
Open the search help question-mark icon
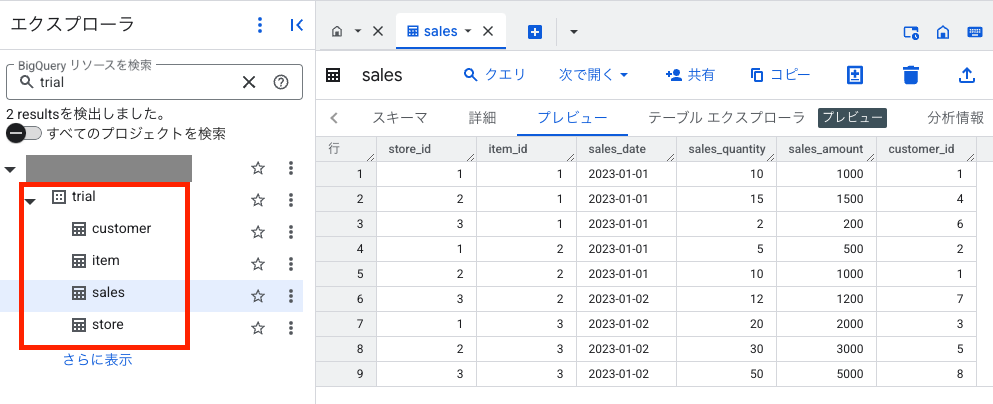point(281,82)
